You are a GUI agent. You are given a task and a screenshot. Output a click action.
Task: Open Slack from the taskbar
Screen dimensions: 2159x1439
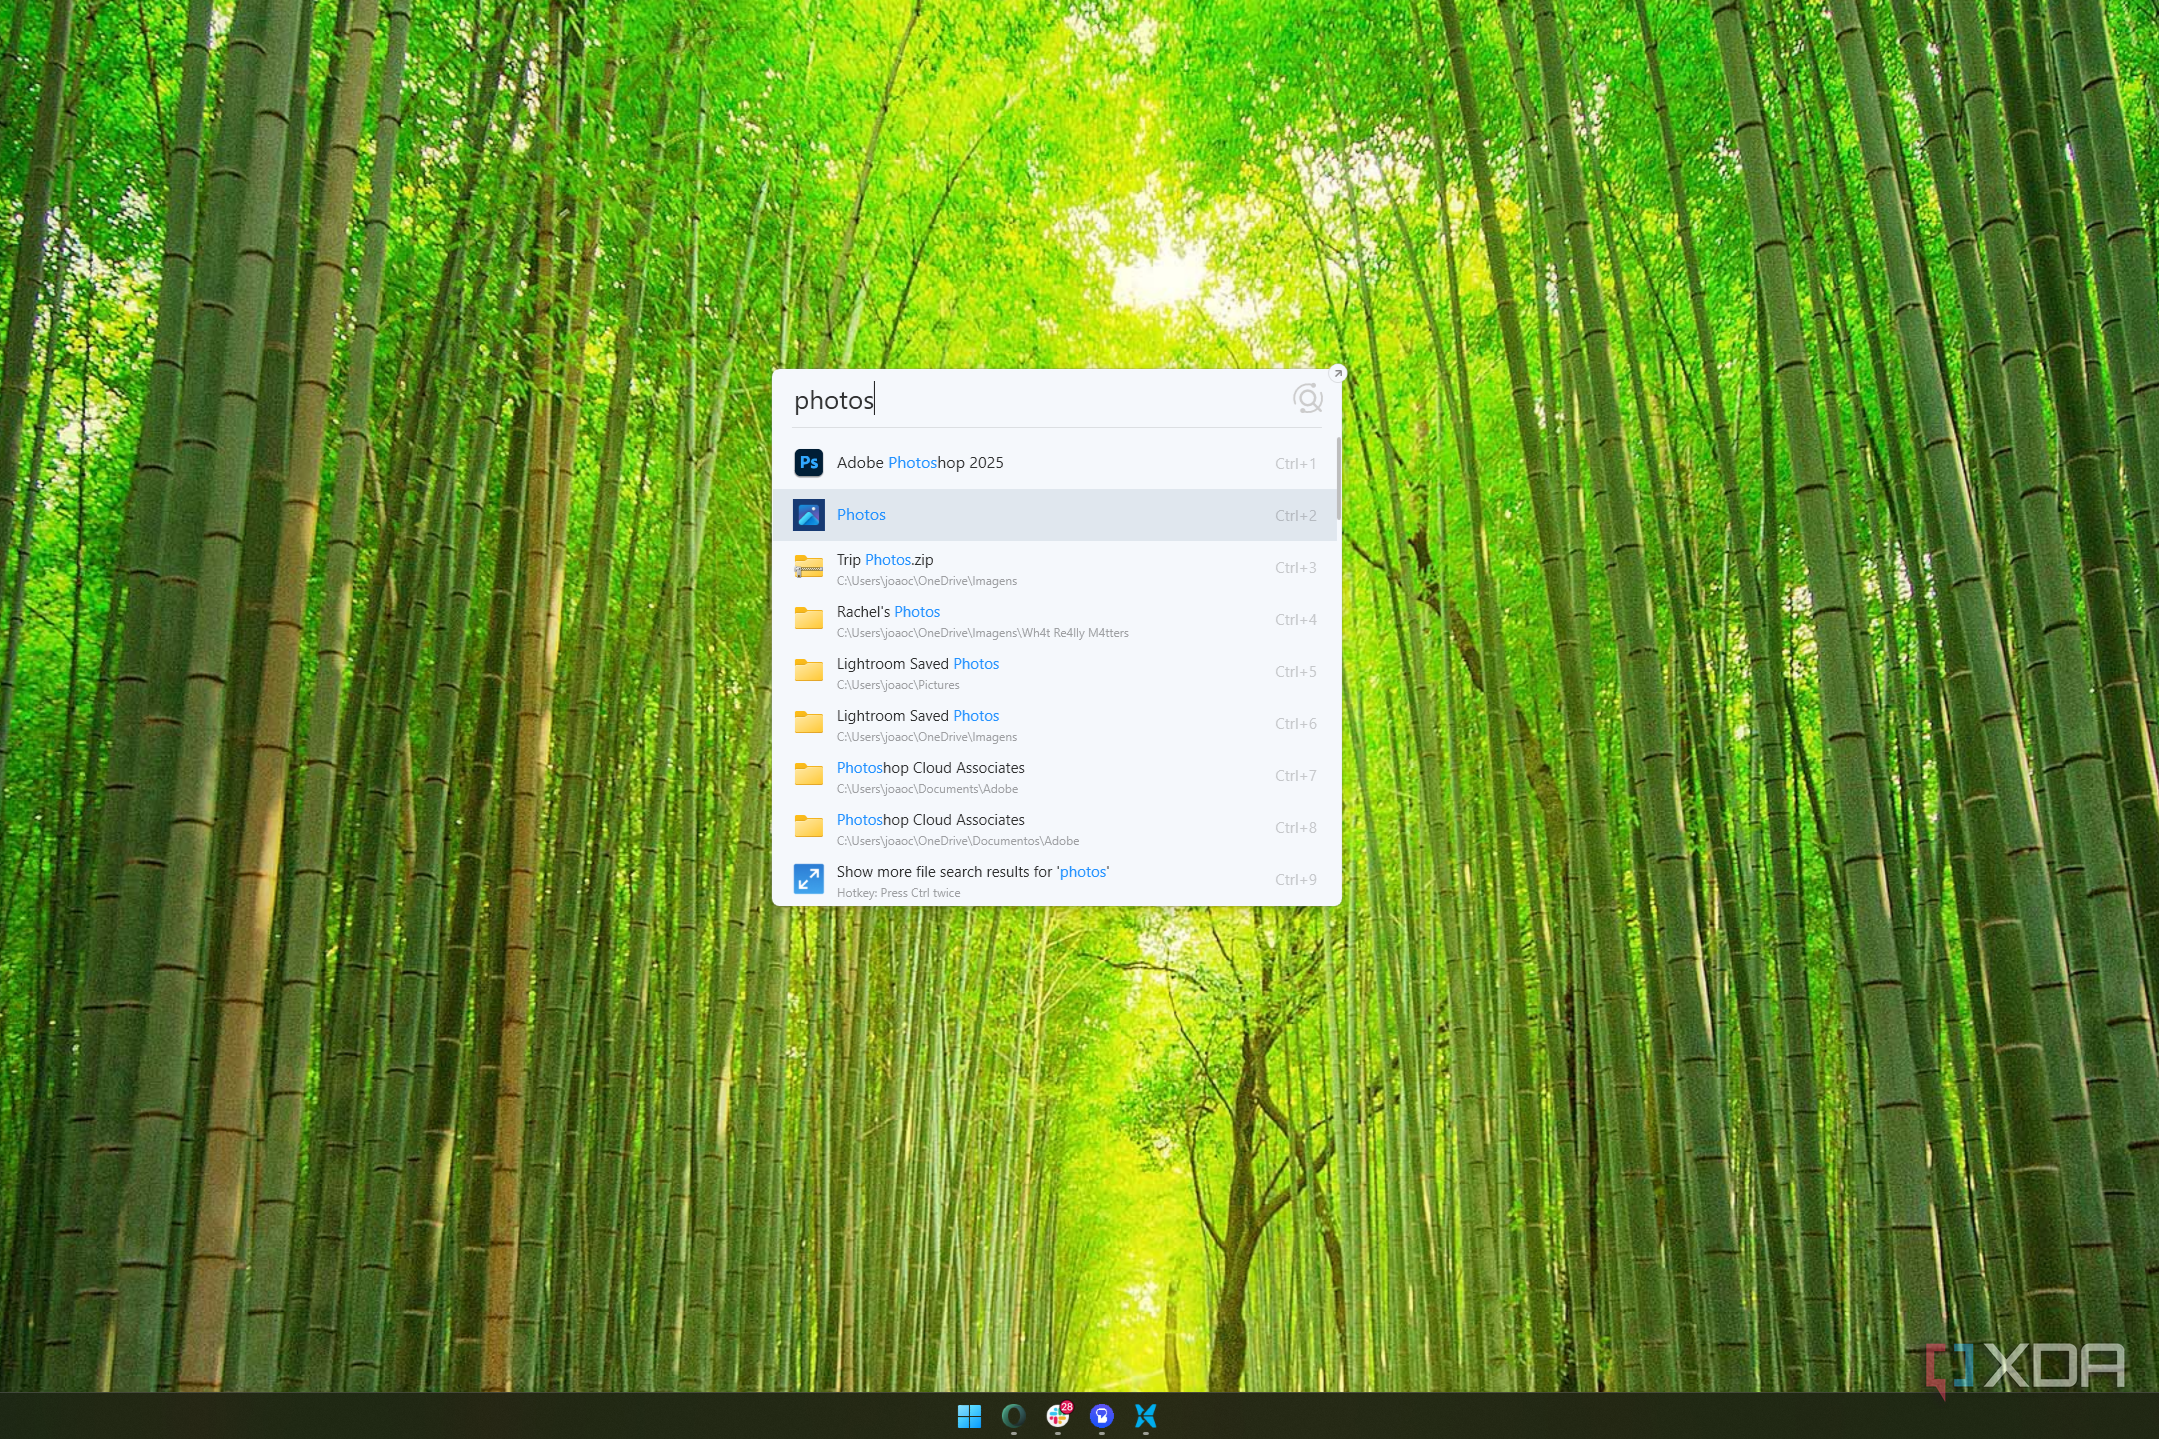1058,1416
